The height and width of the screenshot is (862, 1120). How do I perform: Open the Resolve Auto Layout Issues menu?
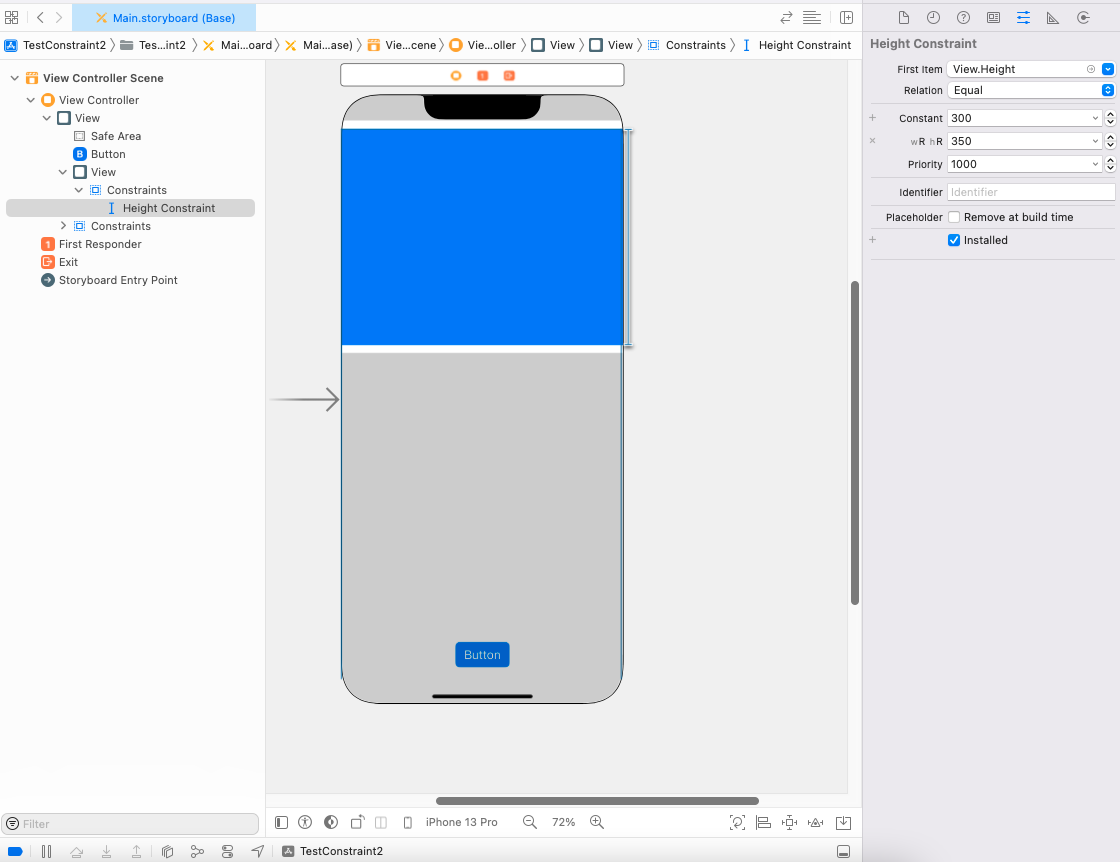tap(816, 822)
